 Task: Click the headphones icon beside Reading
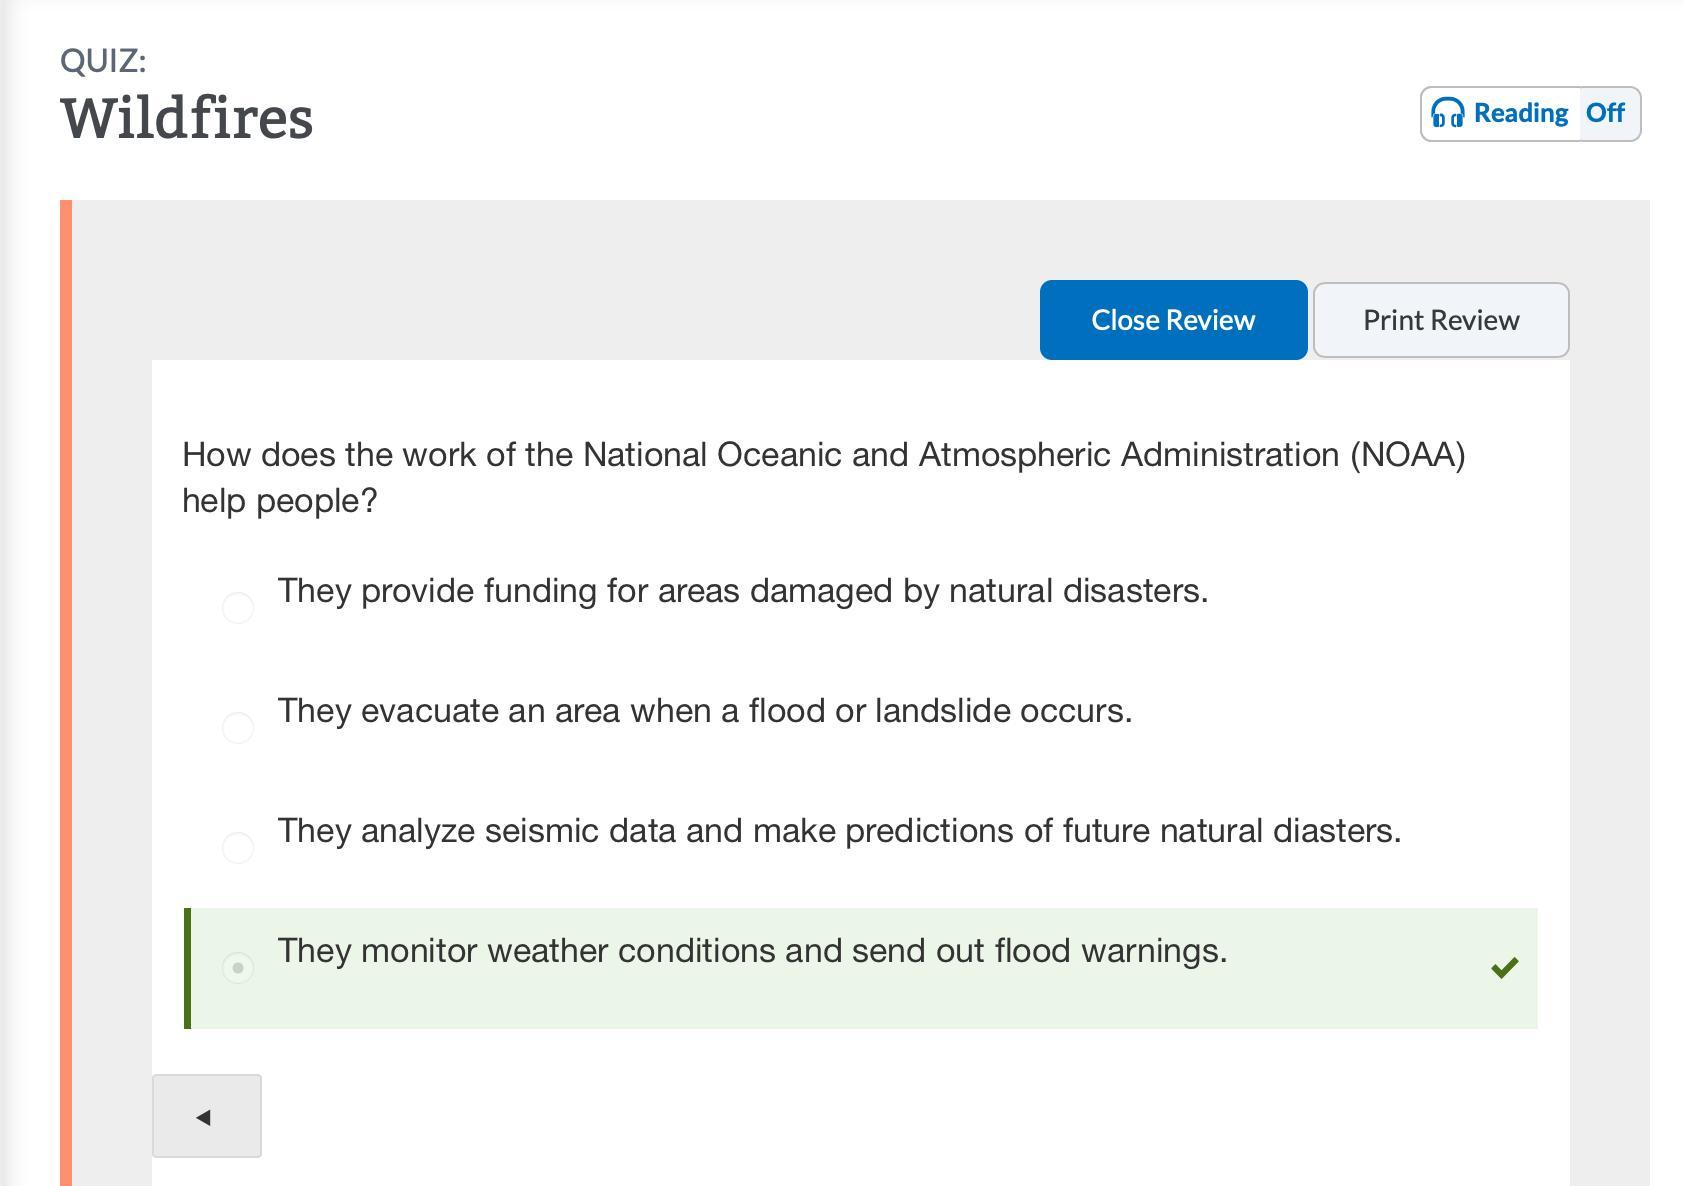[x=1447, y=113]
